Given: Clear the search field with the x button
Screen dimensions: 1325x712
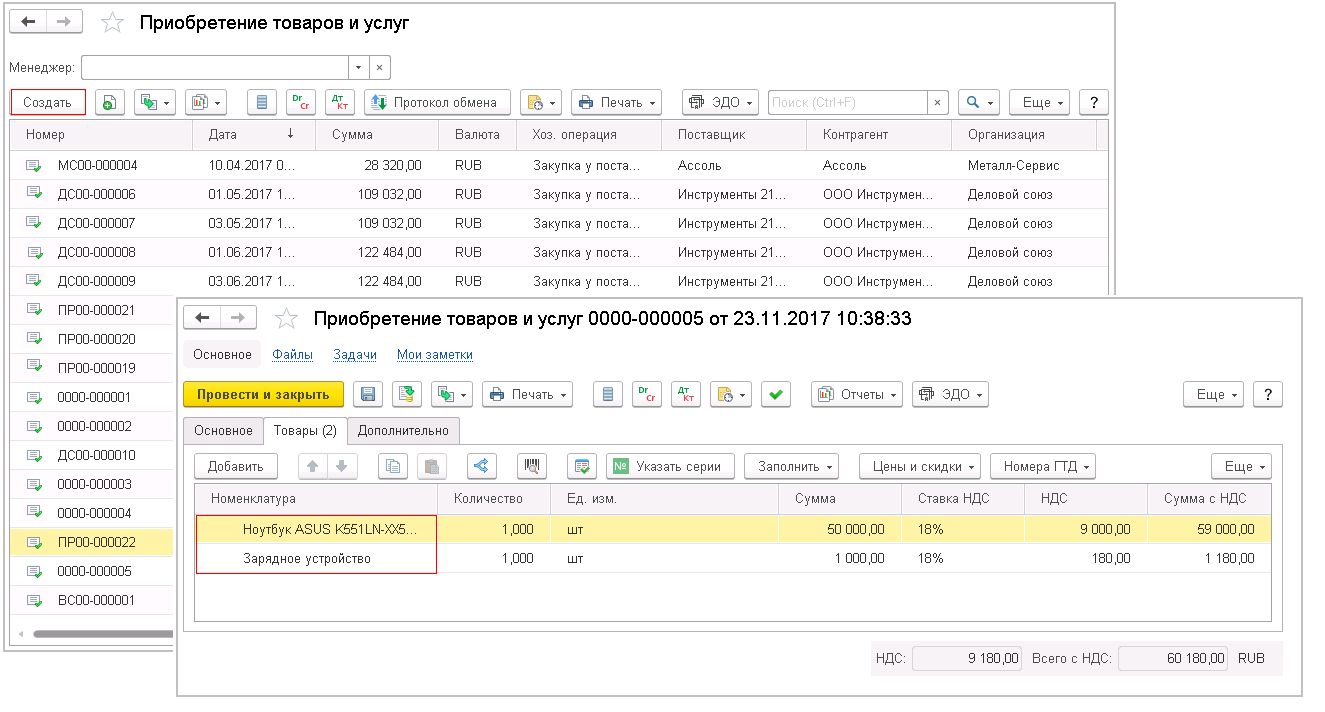Looking at the screenshot, I should click(x=938, y=102).
